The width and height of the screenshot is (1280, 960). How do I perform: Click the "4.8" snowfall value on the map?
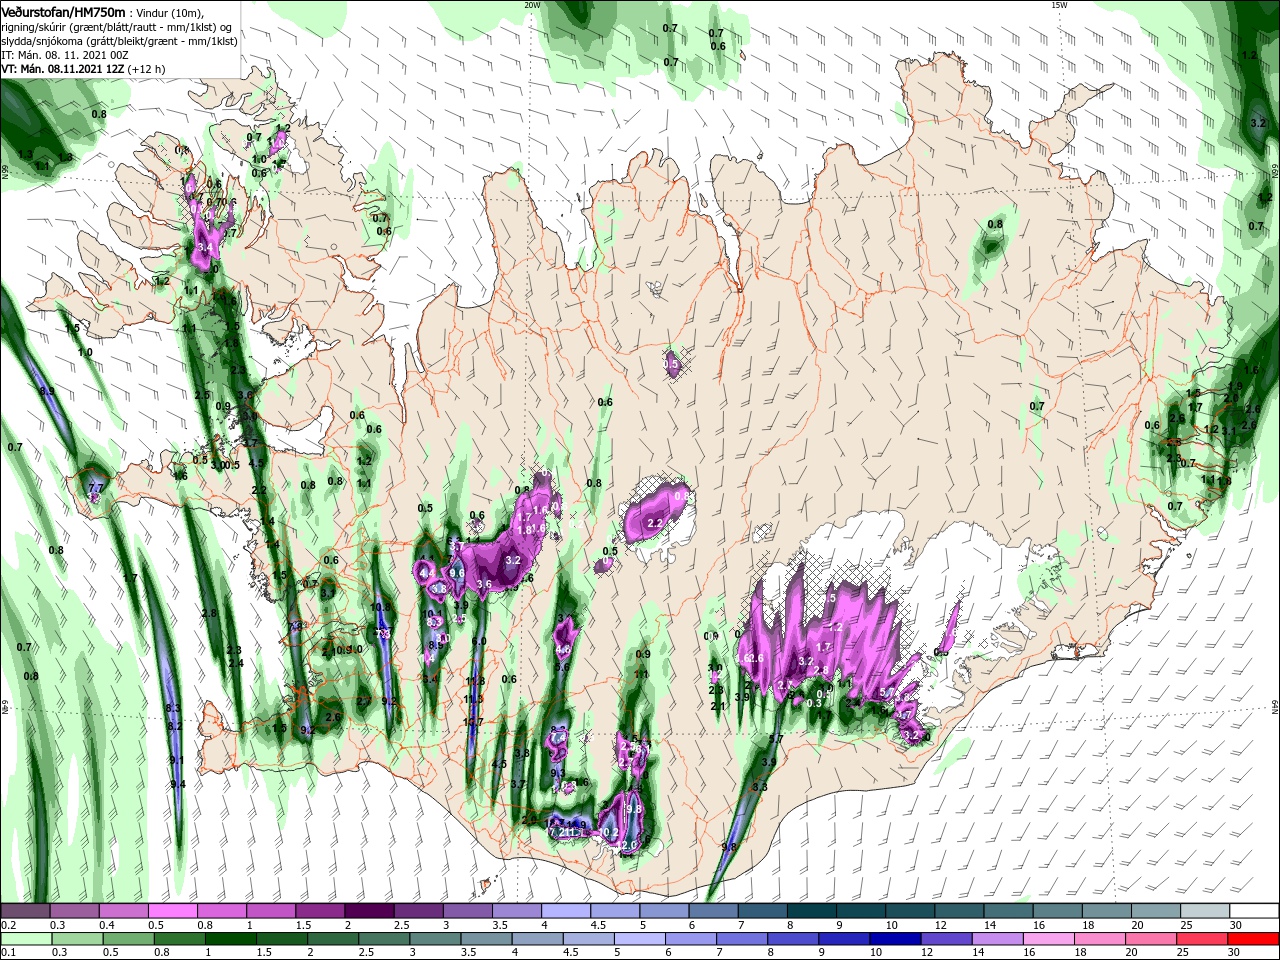click(x=563, y=649)
